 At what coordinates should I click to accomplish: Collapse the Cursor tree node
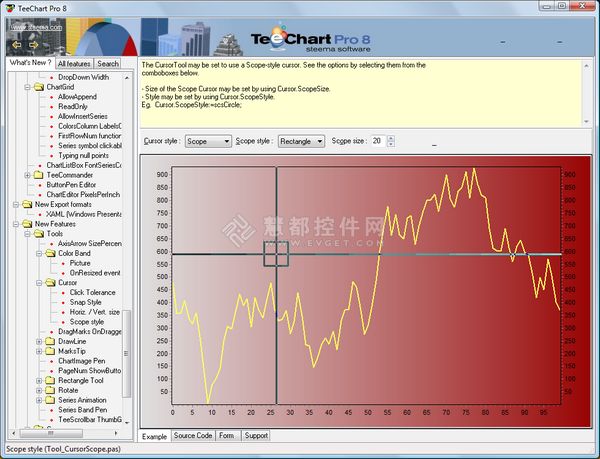point(39,283)
